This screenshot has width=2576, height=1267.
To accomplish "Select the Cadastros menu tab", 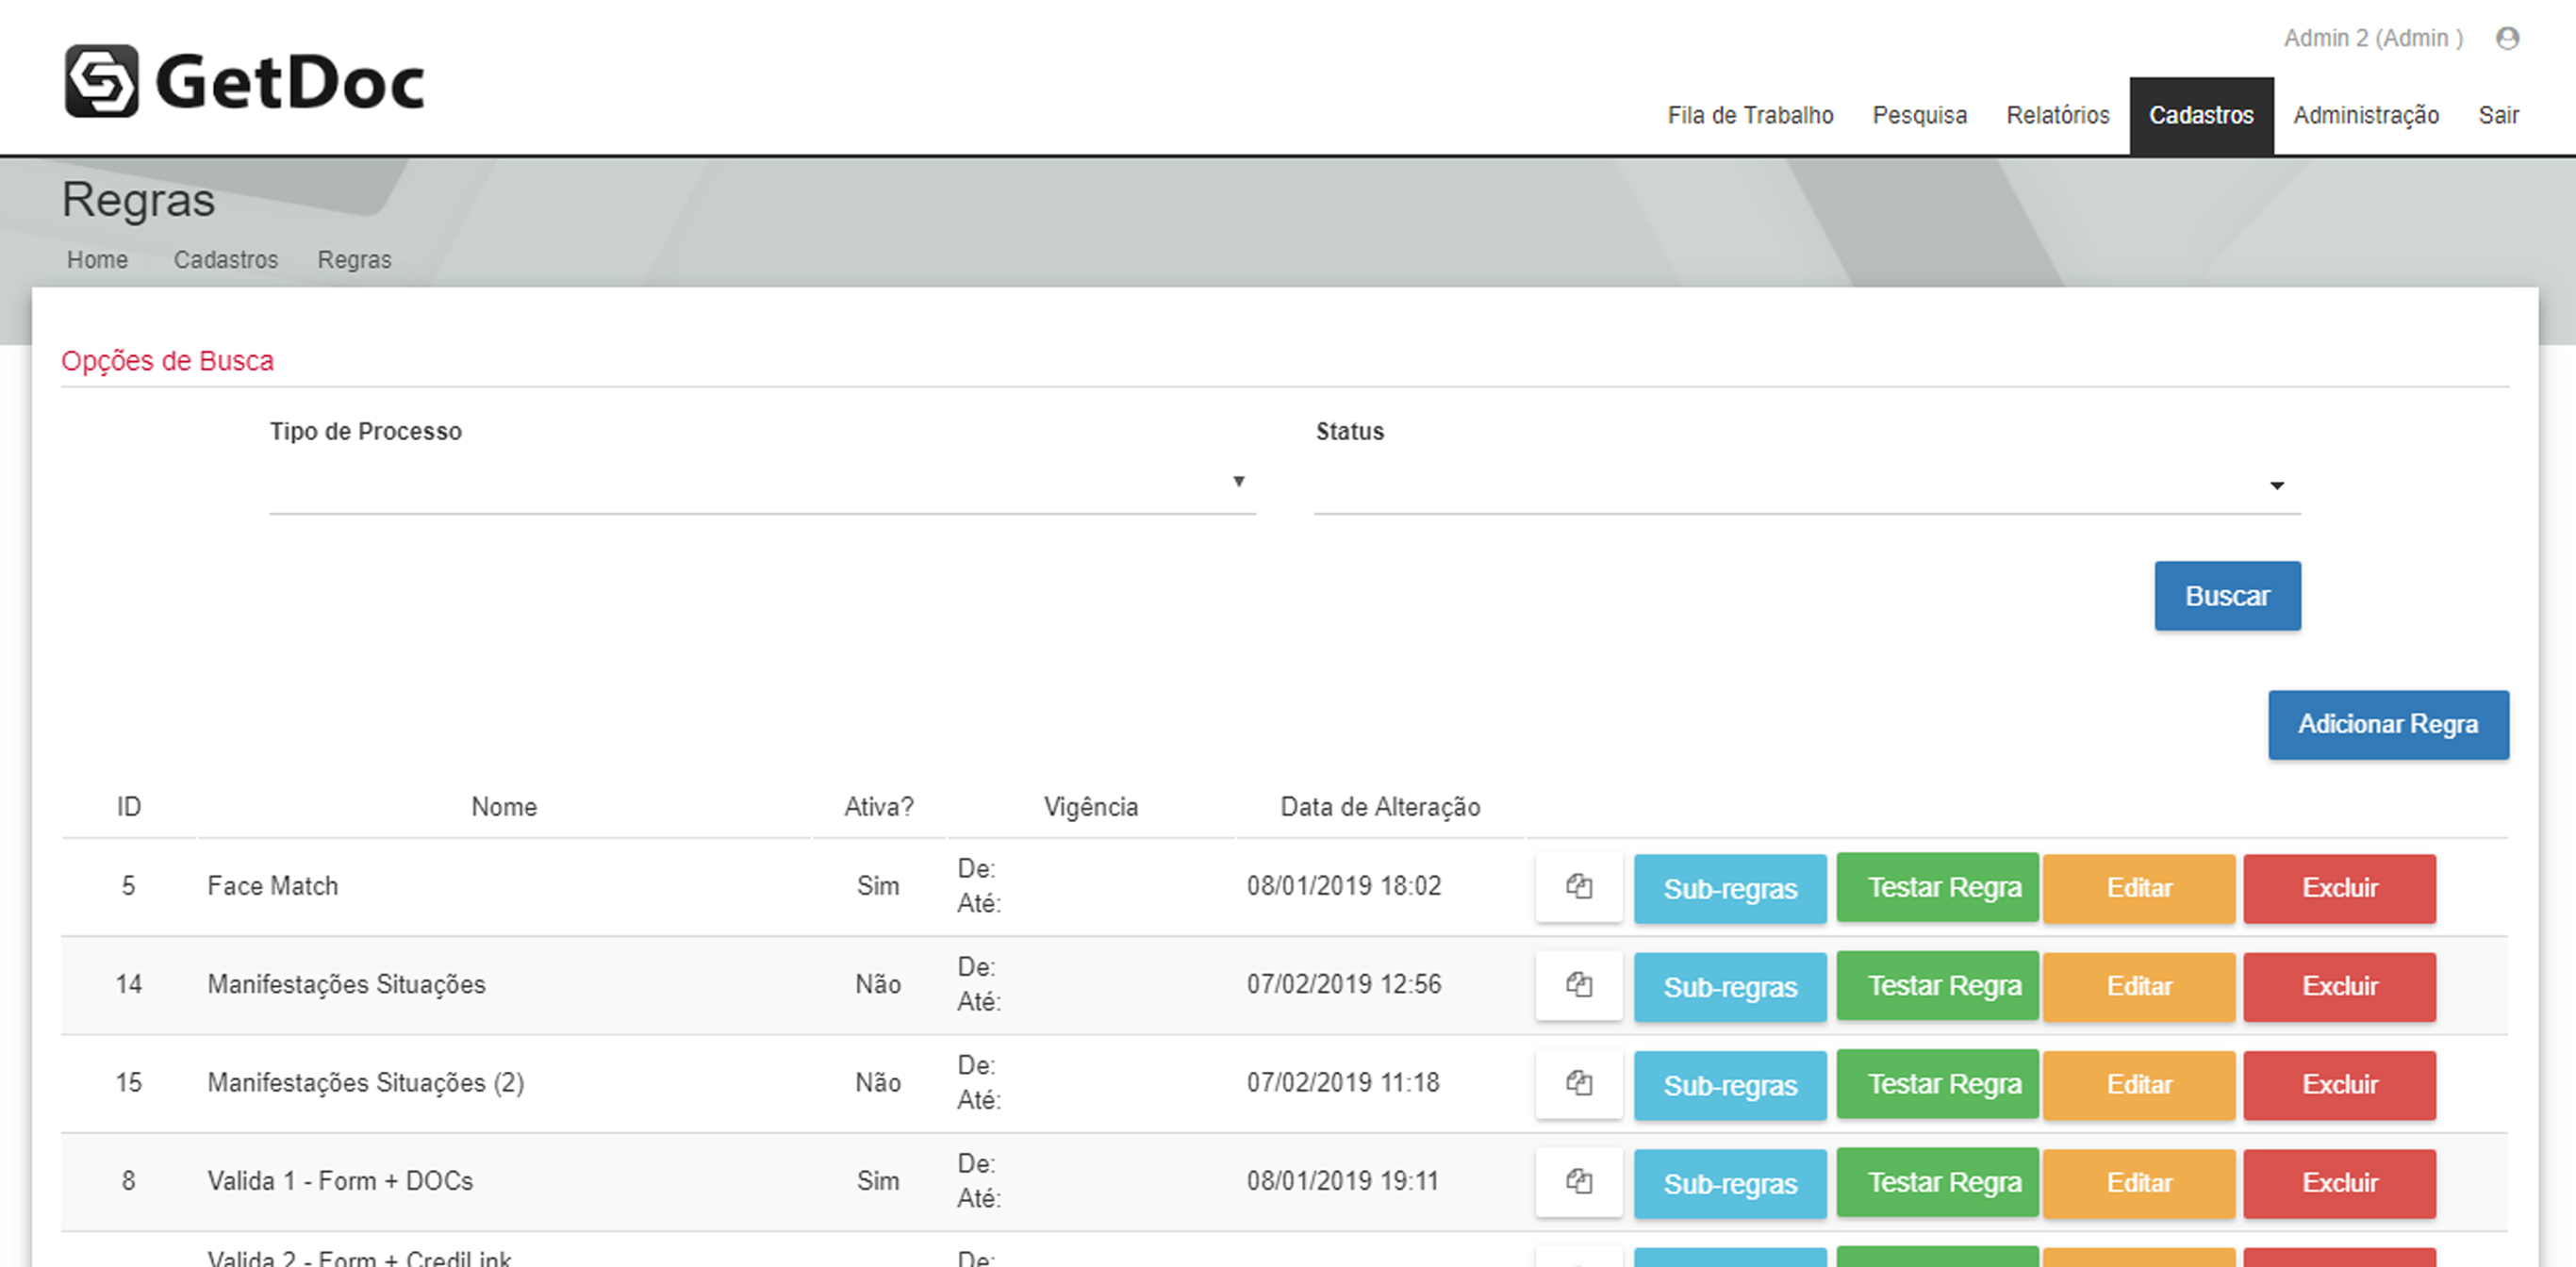I will point(2201,115).
